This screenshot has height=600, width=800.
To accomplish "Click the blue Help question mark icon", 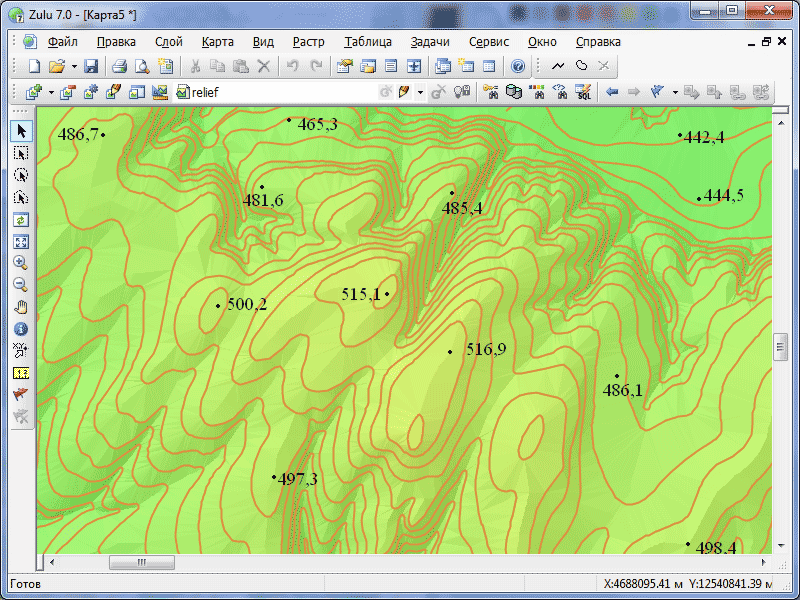I will (x=518, y=67).
